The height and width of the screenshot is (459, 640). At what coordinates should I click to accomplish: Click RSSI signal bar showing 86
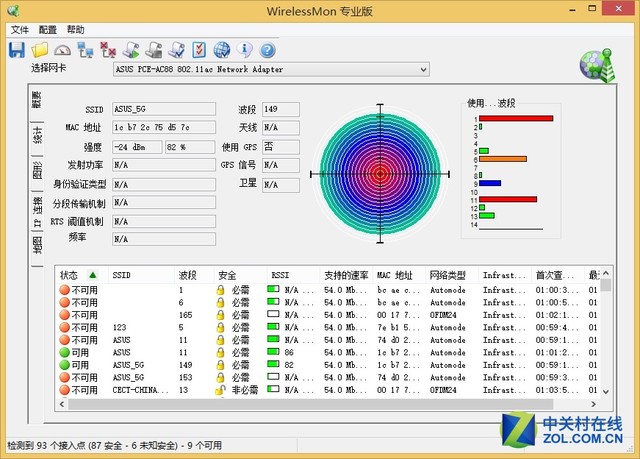[x=273, y=351]
